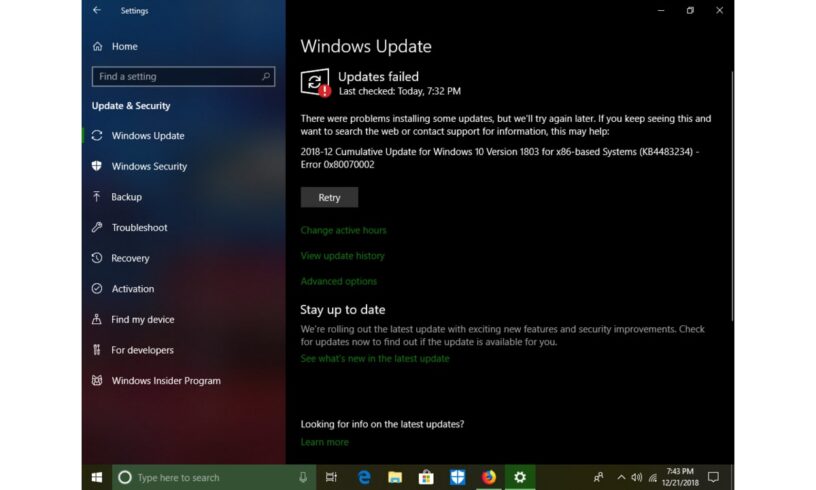Open Microsoft Store from the taskbar

(426, 478)
